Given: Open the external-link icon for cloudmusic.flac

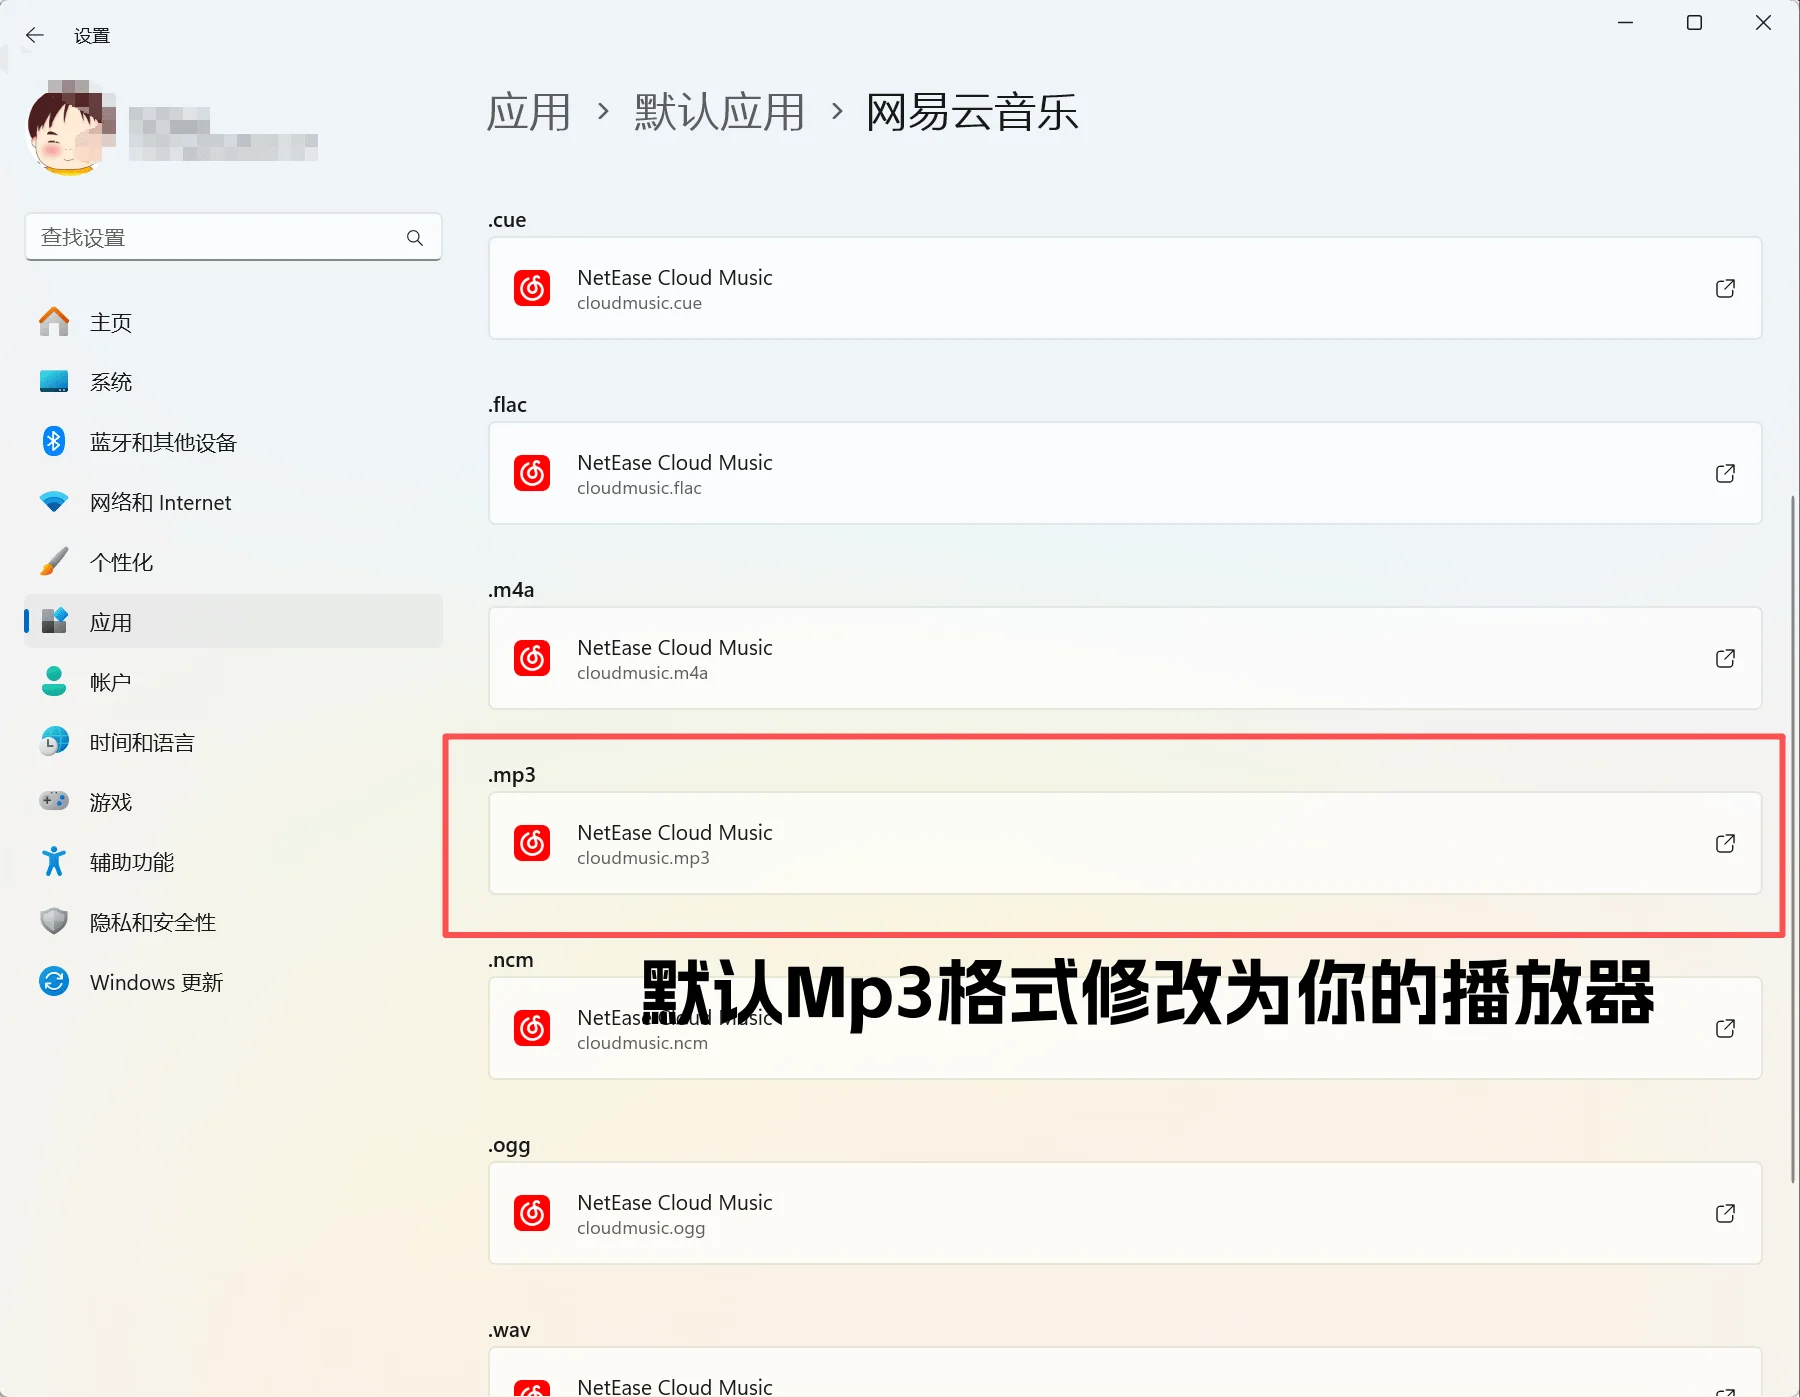Looking at the screenshot, I should (x=1725, y=473).
